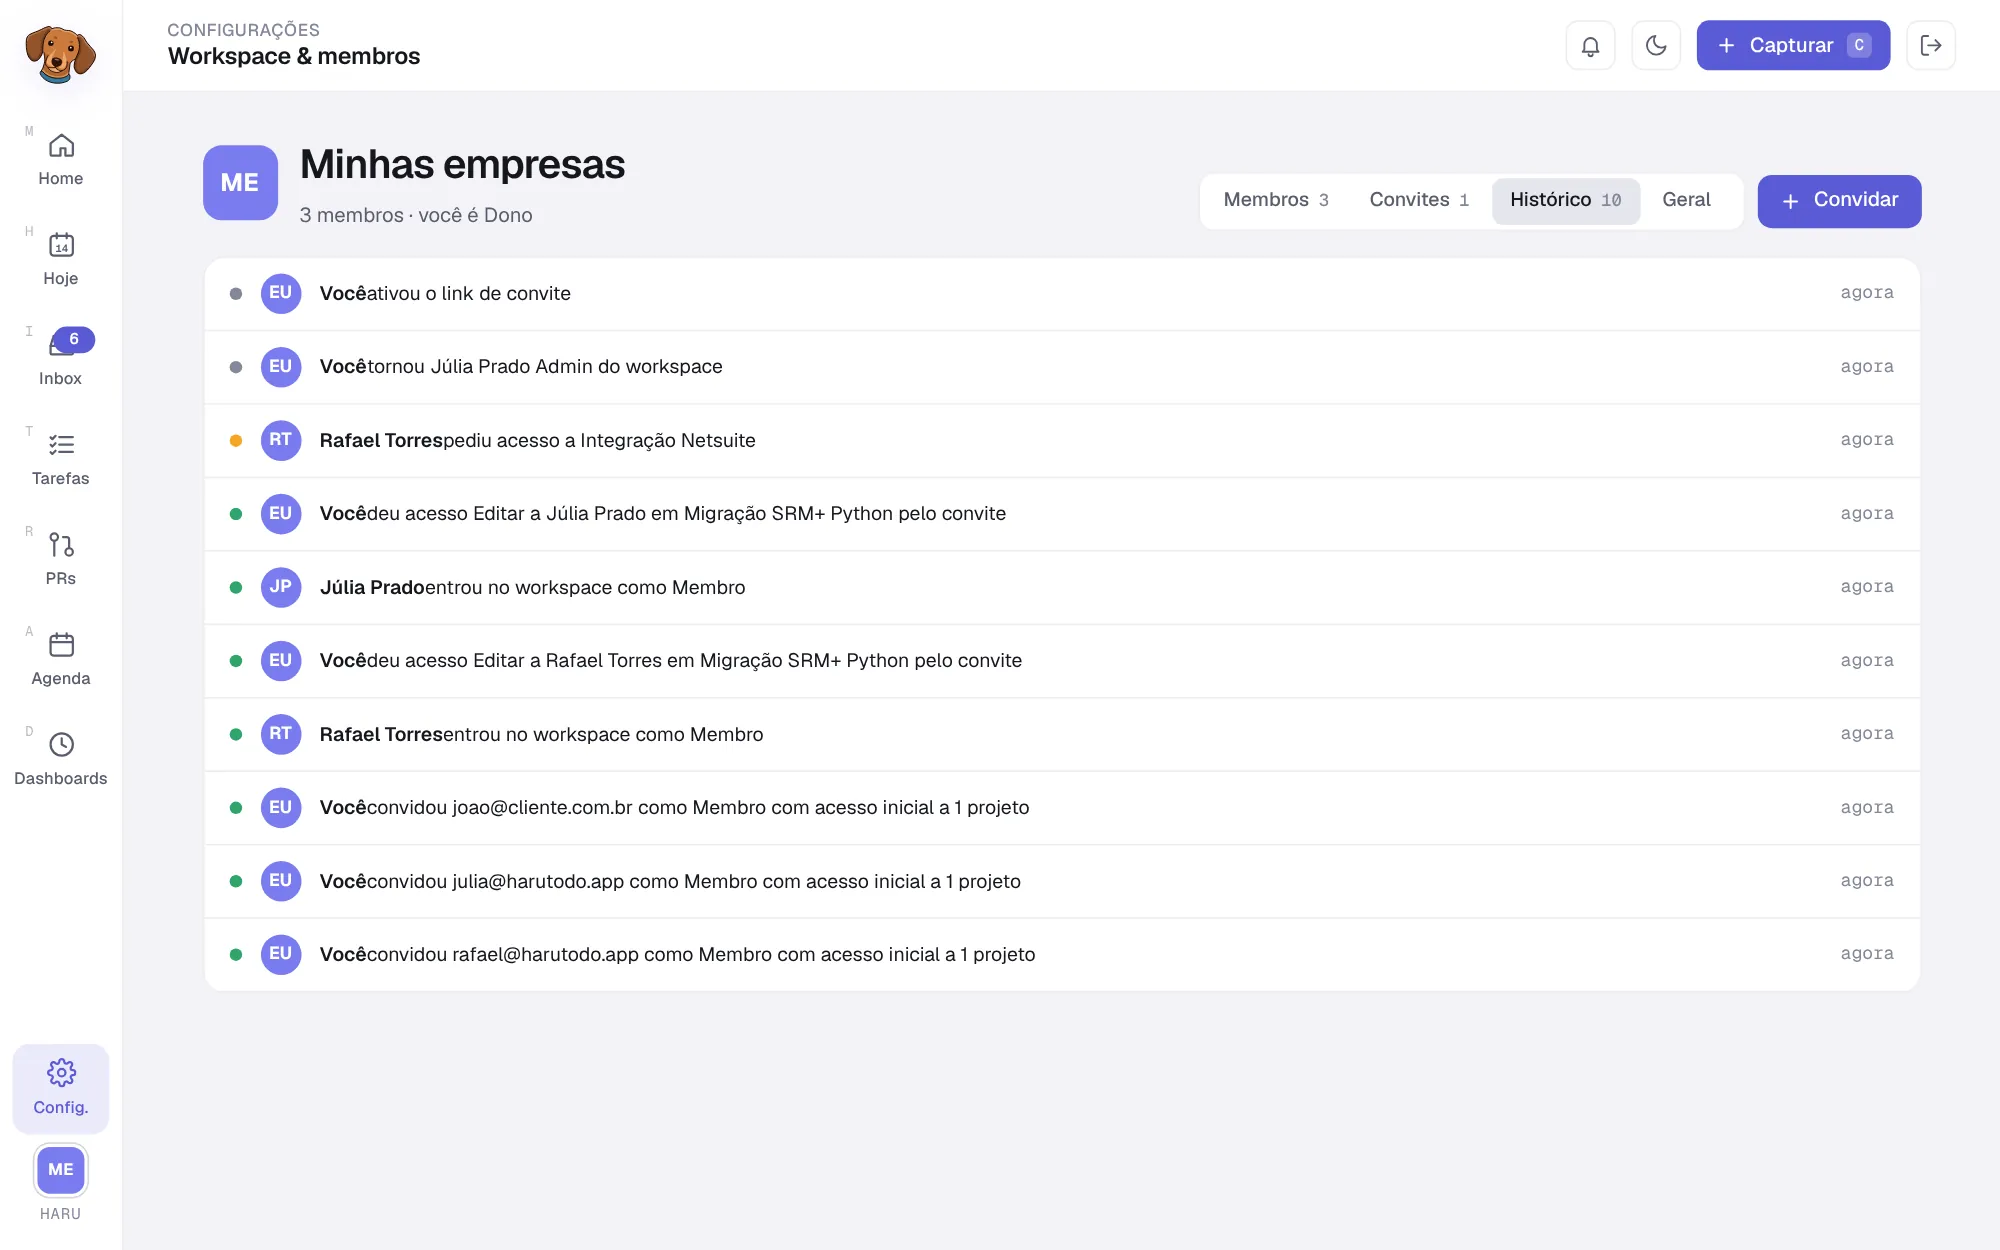Switch to Membros tab

click(1276, 201)
